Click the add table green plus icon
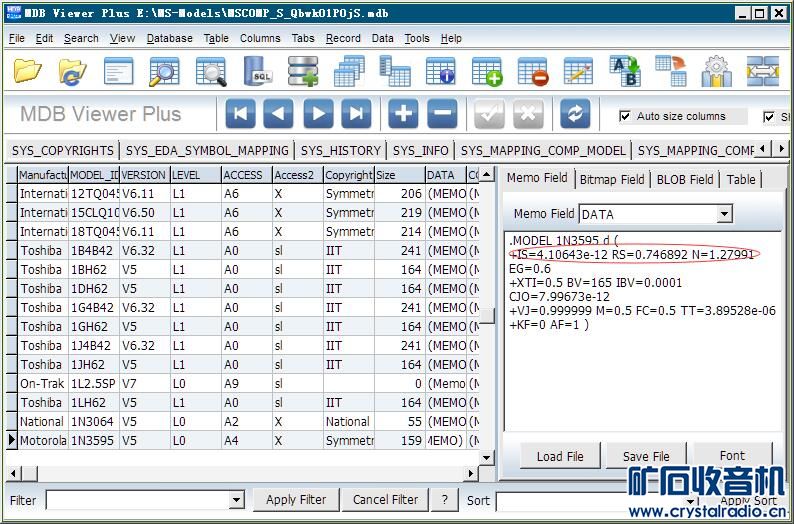Screen dimensions: 794x524 (487, 71)
